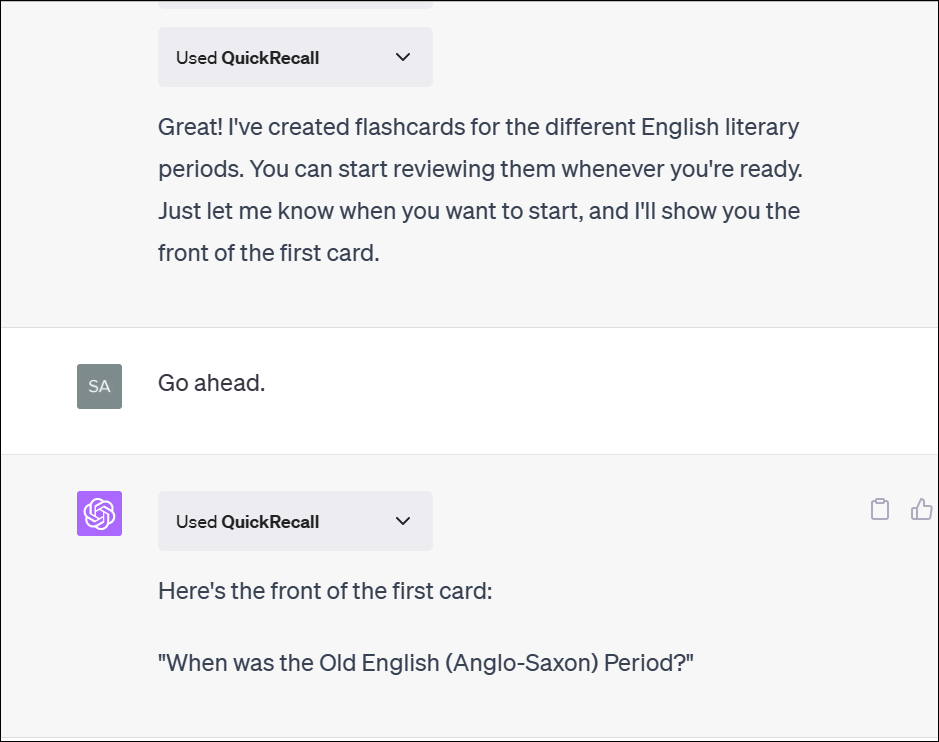Click the 'Just let me know when' line

click(x=479, y=211)
